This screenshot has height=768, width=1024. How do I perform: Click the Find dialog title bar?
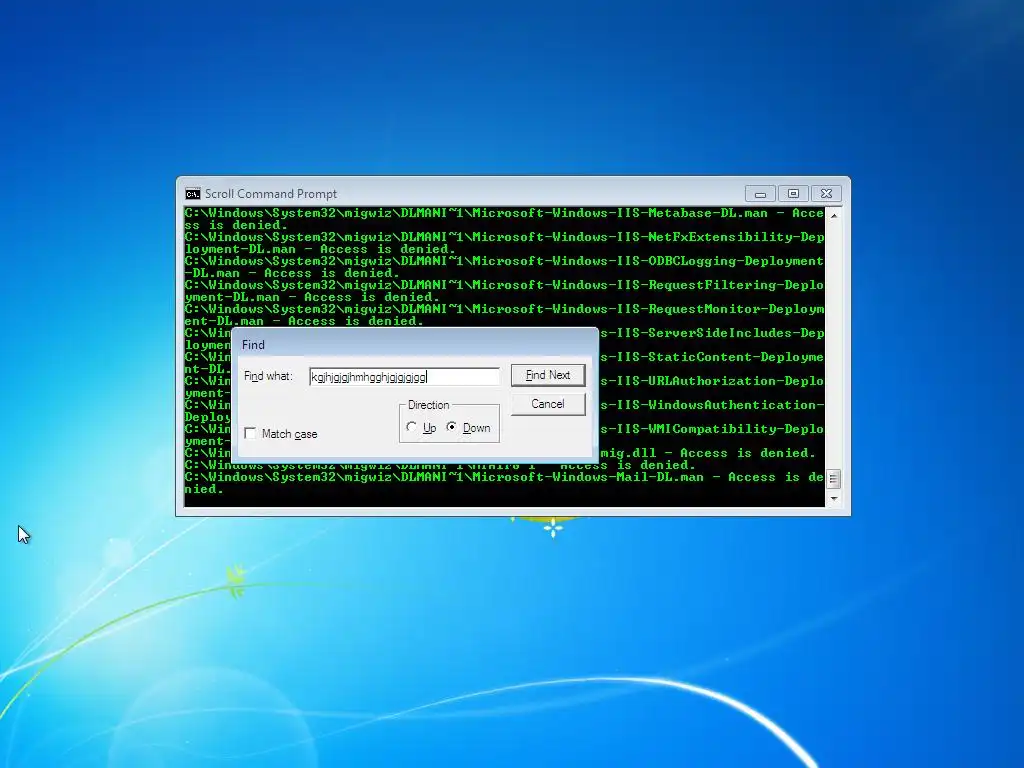pos(415,344)
